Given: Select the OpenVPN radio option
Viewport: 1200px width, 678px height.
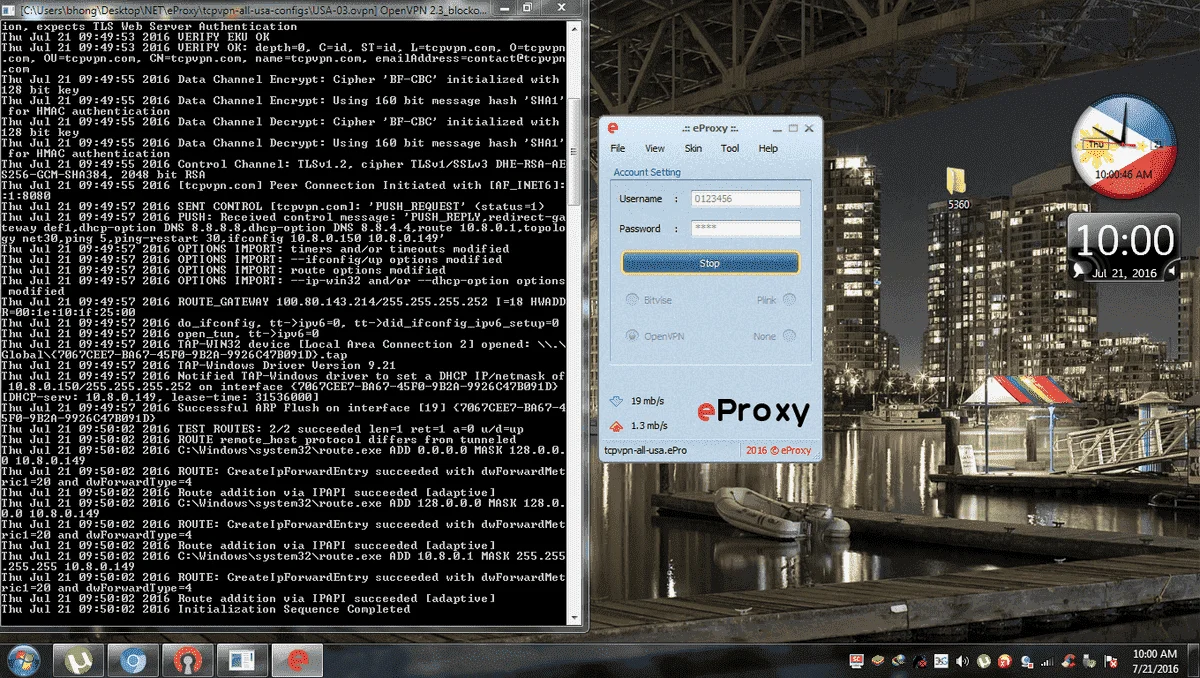Looking at the screenshot, I should click(x=657, y=337).
